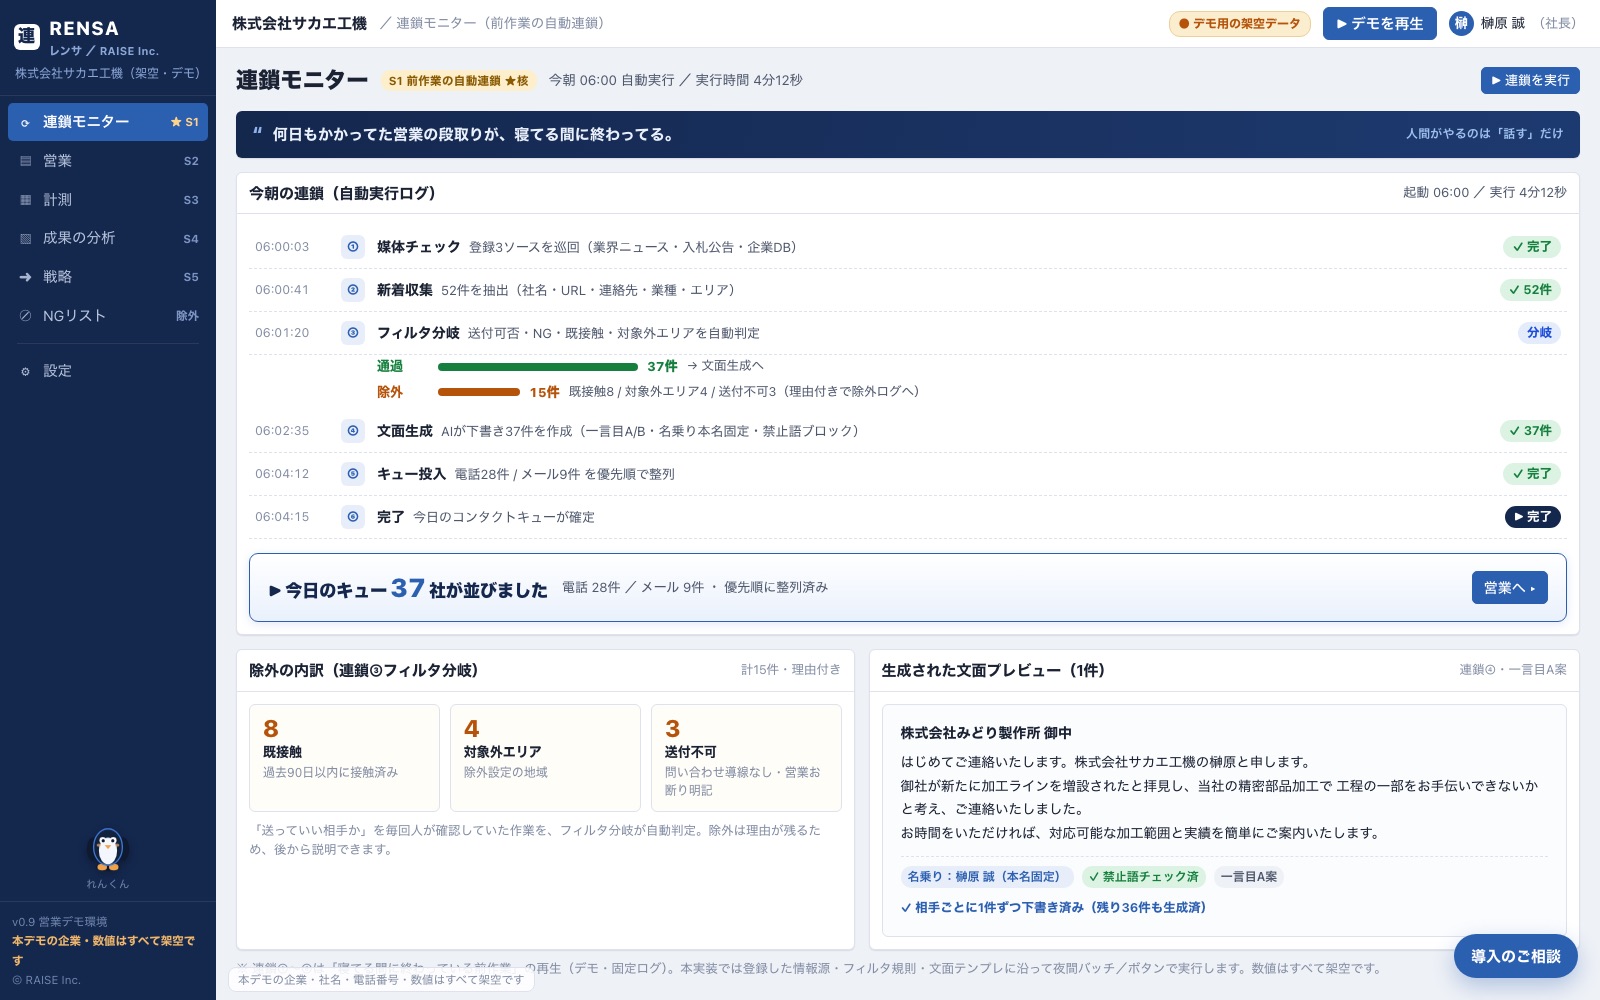The height and width of the screenshot is (1000, 1600).
Task: Click 株式会社サカエ工機 breadcrumb title
Action: (299, 23)
